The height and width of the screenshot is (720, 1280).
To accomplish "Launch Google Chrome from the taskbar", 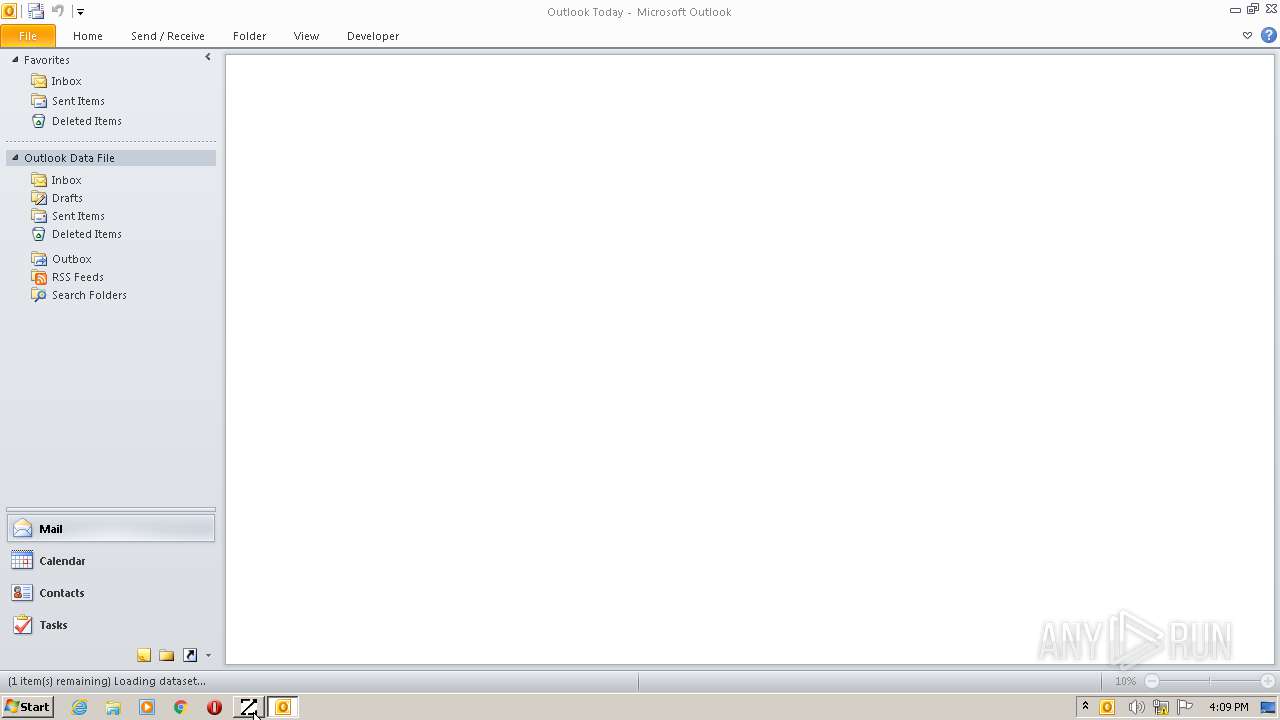I will 181,707.
